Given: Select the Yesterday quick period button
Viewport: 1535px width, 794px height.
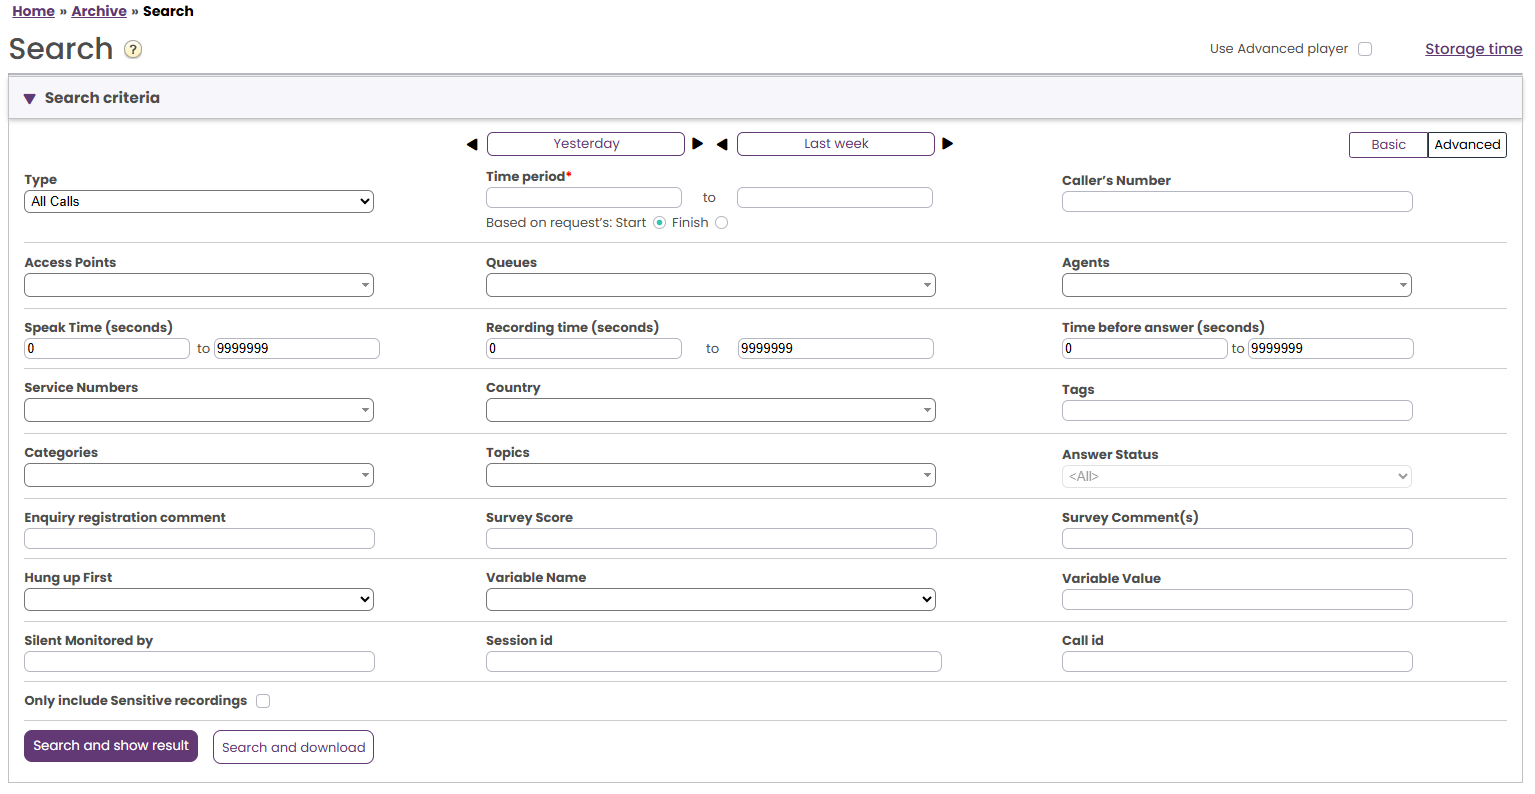Looking at the screenshot, I should click(x=586, y=144).
